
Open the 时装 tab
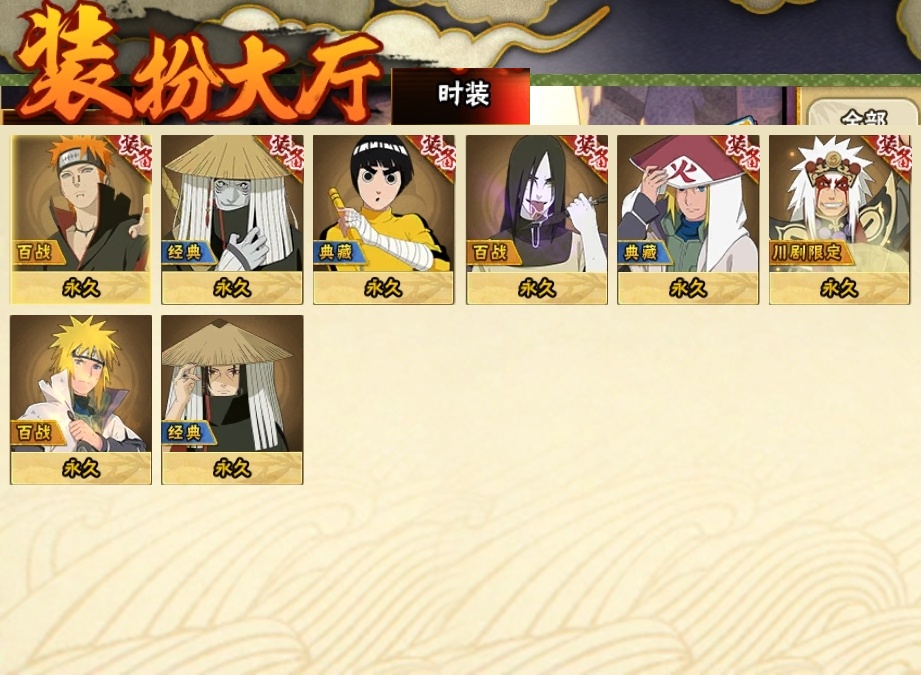click(x=461, y=96)
